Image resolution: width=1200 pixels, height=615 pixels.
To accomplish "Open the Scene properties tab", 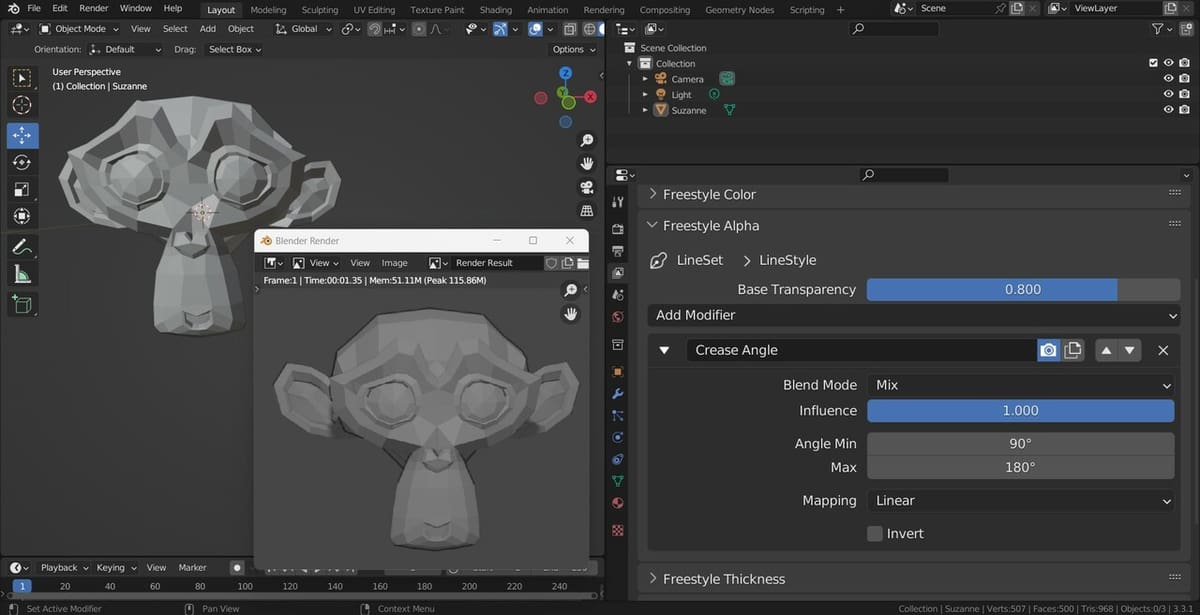I will point(618,295).
